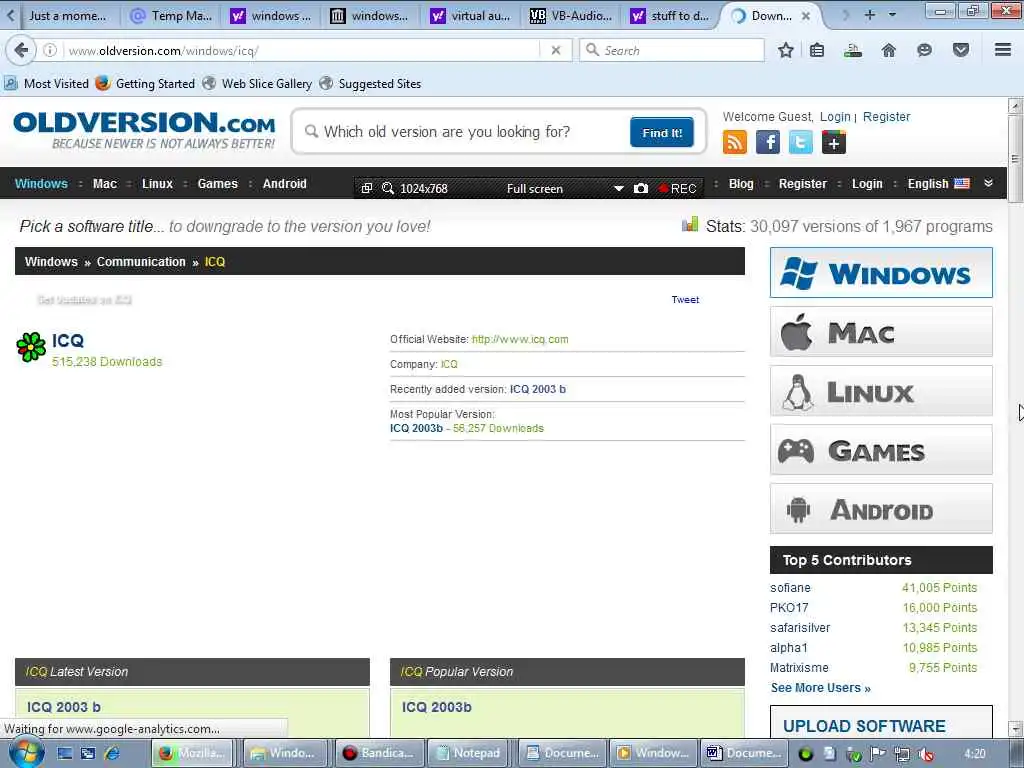Switch to the virtual au... browser tab
This screenshot has height=768, width=1024.
pyautogui.click(x=472, y=16)
